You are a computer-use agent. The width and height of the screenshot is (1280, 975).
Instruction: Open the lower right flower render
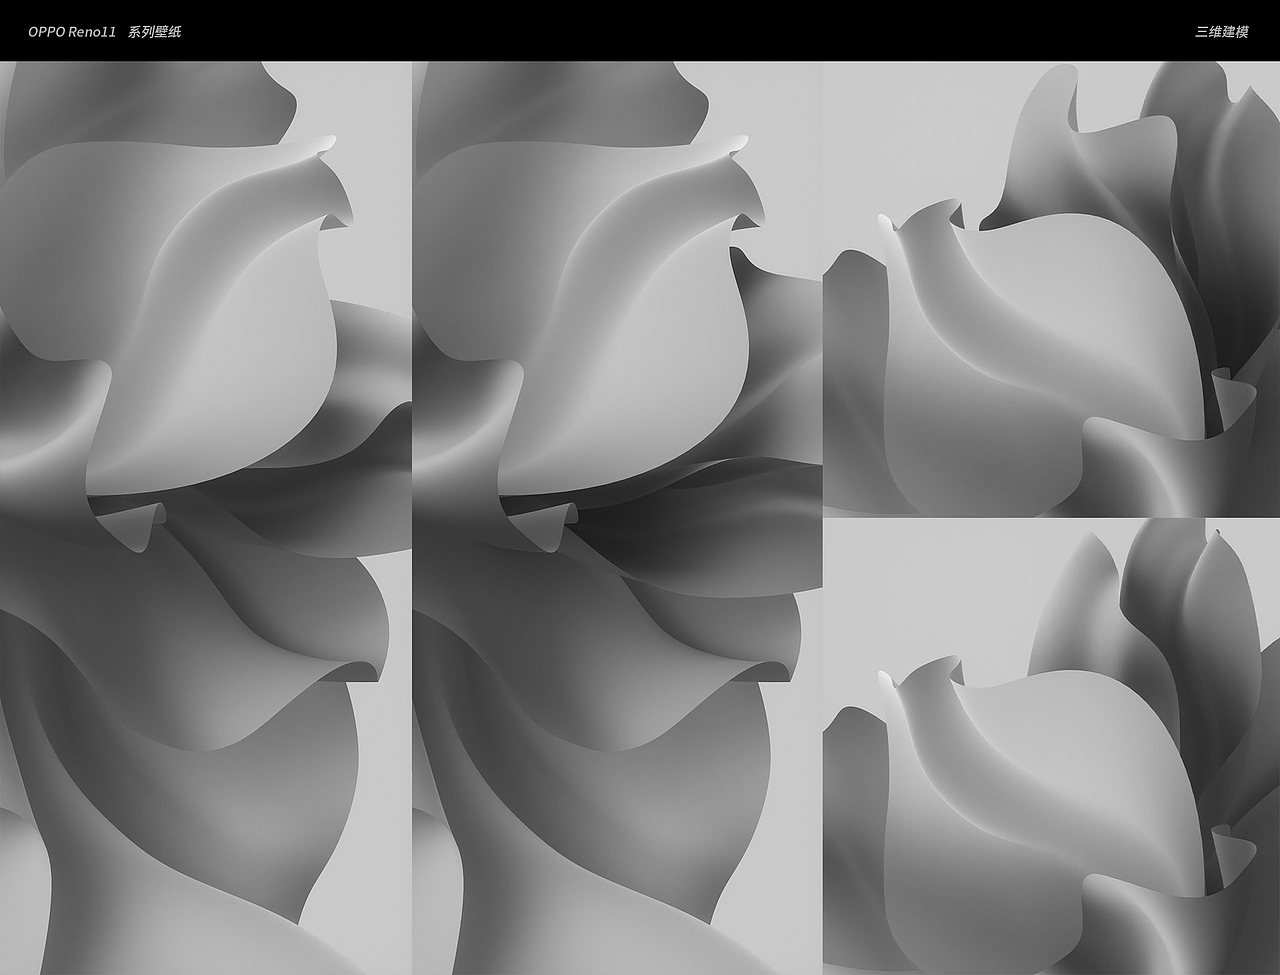click(x=1051, y=746)
